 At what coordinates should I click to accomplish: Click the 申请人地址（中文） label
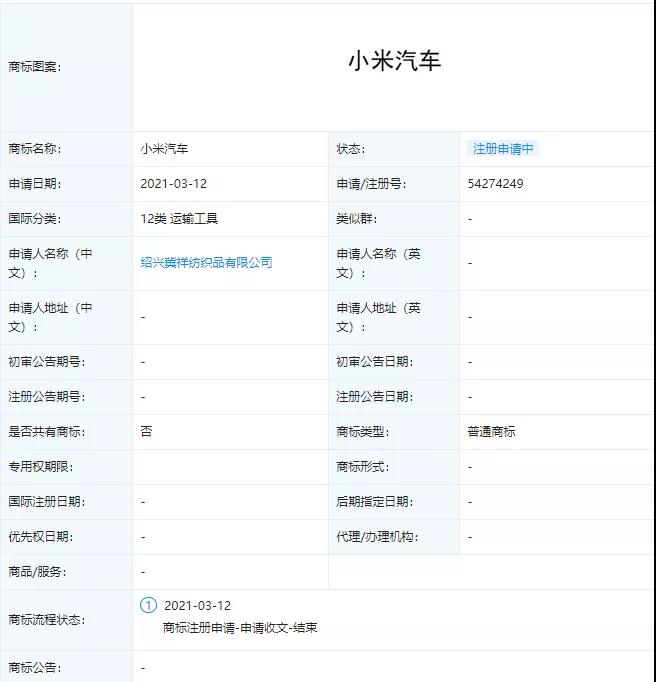pyautogui.click(x=50, y=317)
